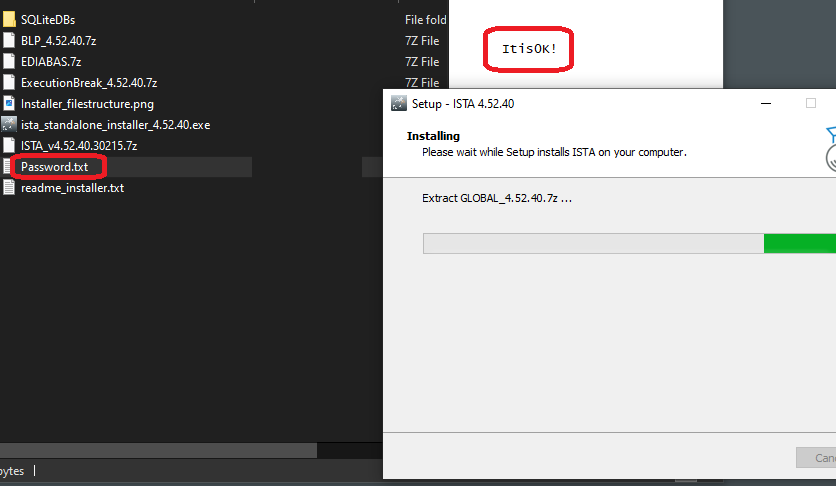Image resolution: width=836 pixels, height=486 pixels.
Task: Select ExecutionBreak_4.52.40.7z file name
Action: (89, 83)
